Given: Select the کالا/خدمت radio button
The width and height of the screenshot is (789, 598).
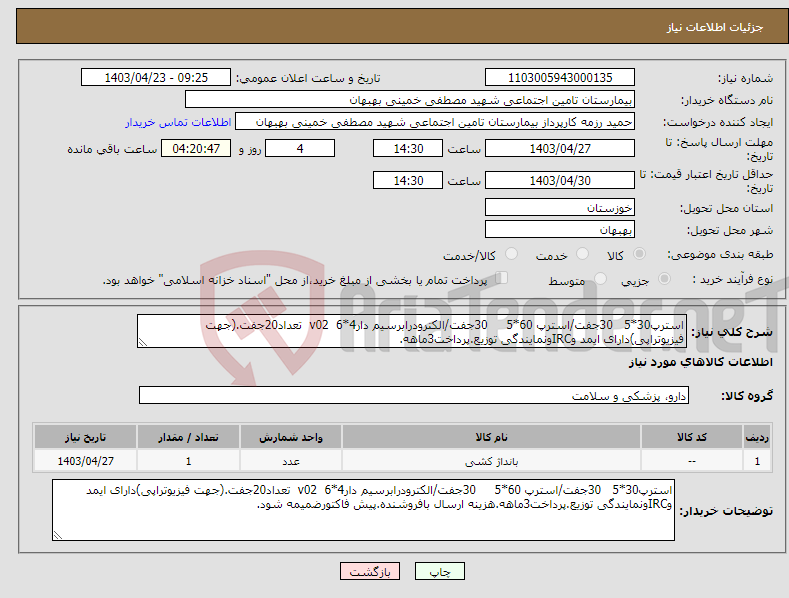Looking at the screenshot, I should click(511, 254).
